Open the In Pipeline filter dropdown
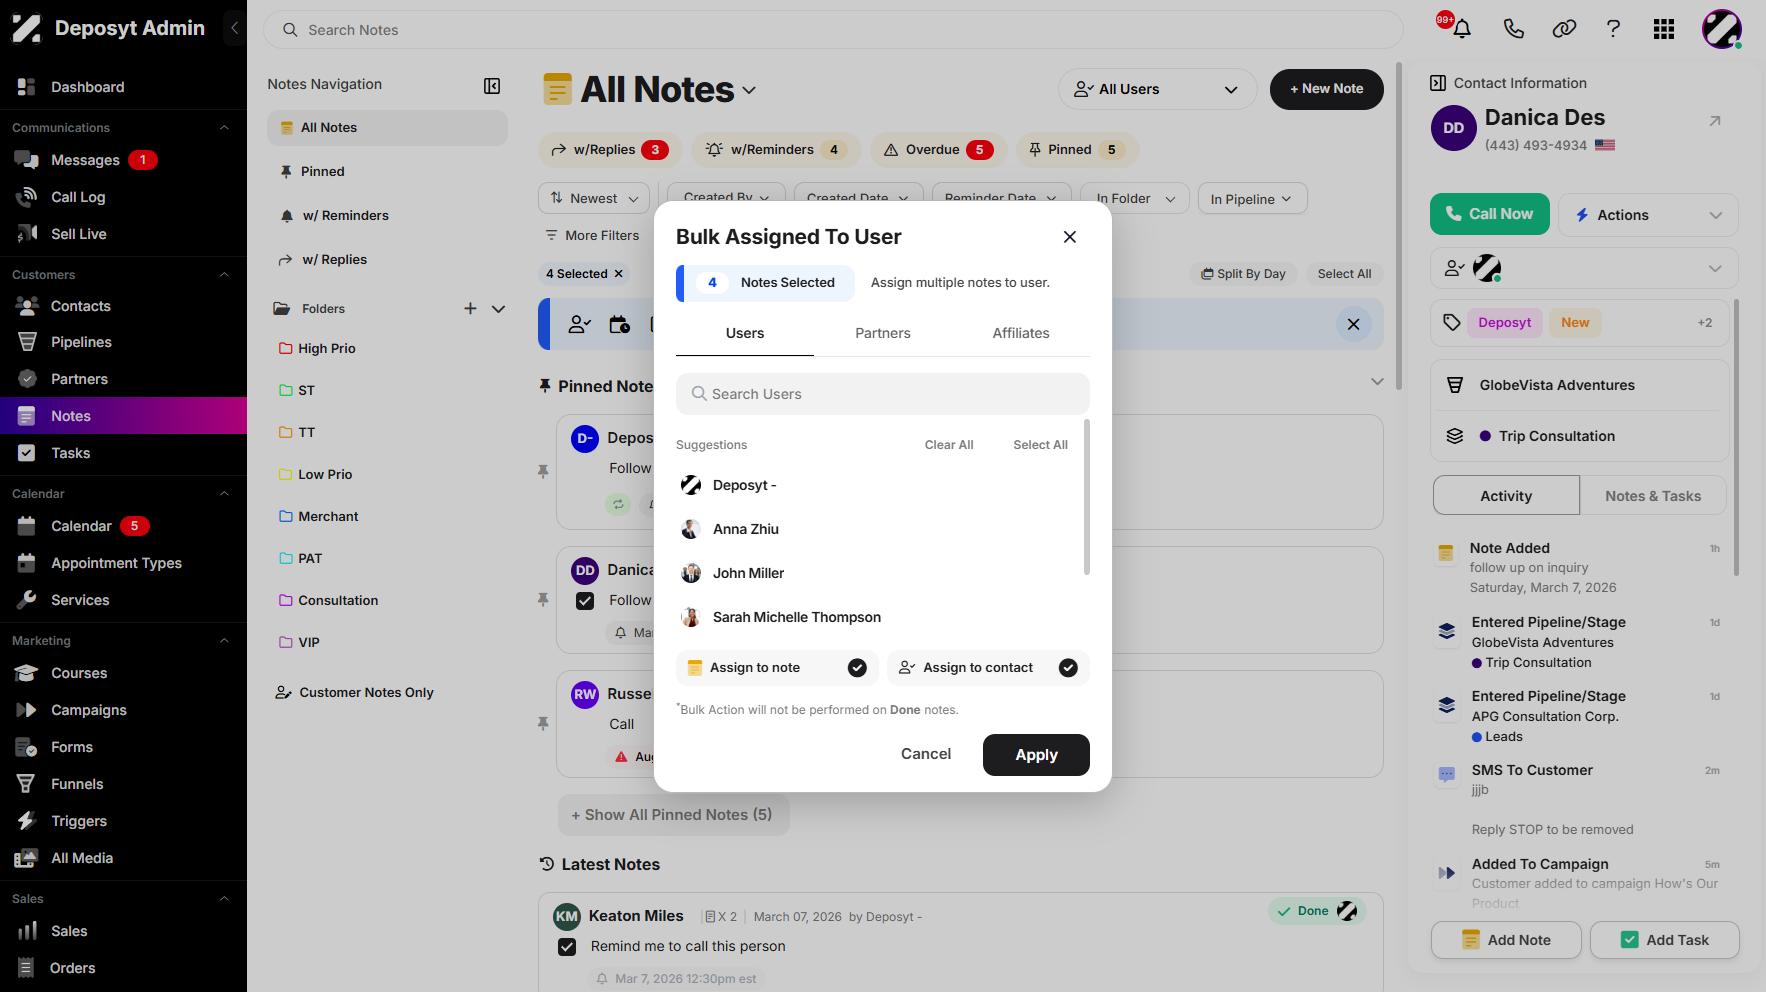The width and height of the screenshot is (1766, 992). [1252, 198]
